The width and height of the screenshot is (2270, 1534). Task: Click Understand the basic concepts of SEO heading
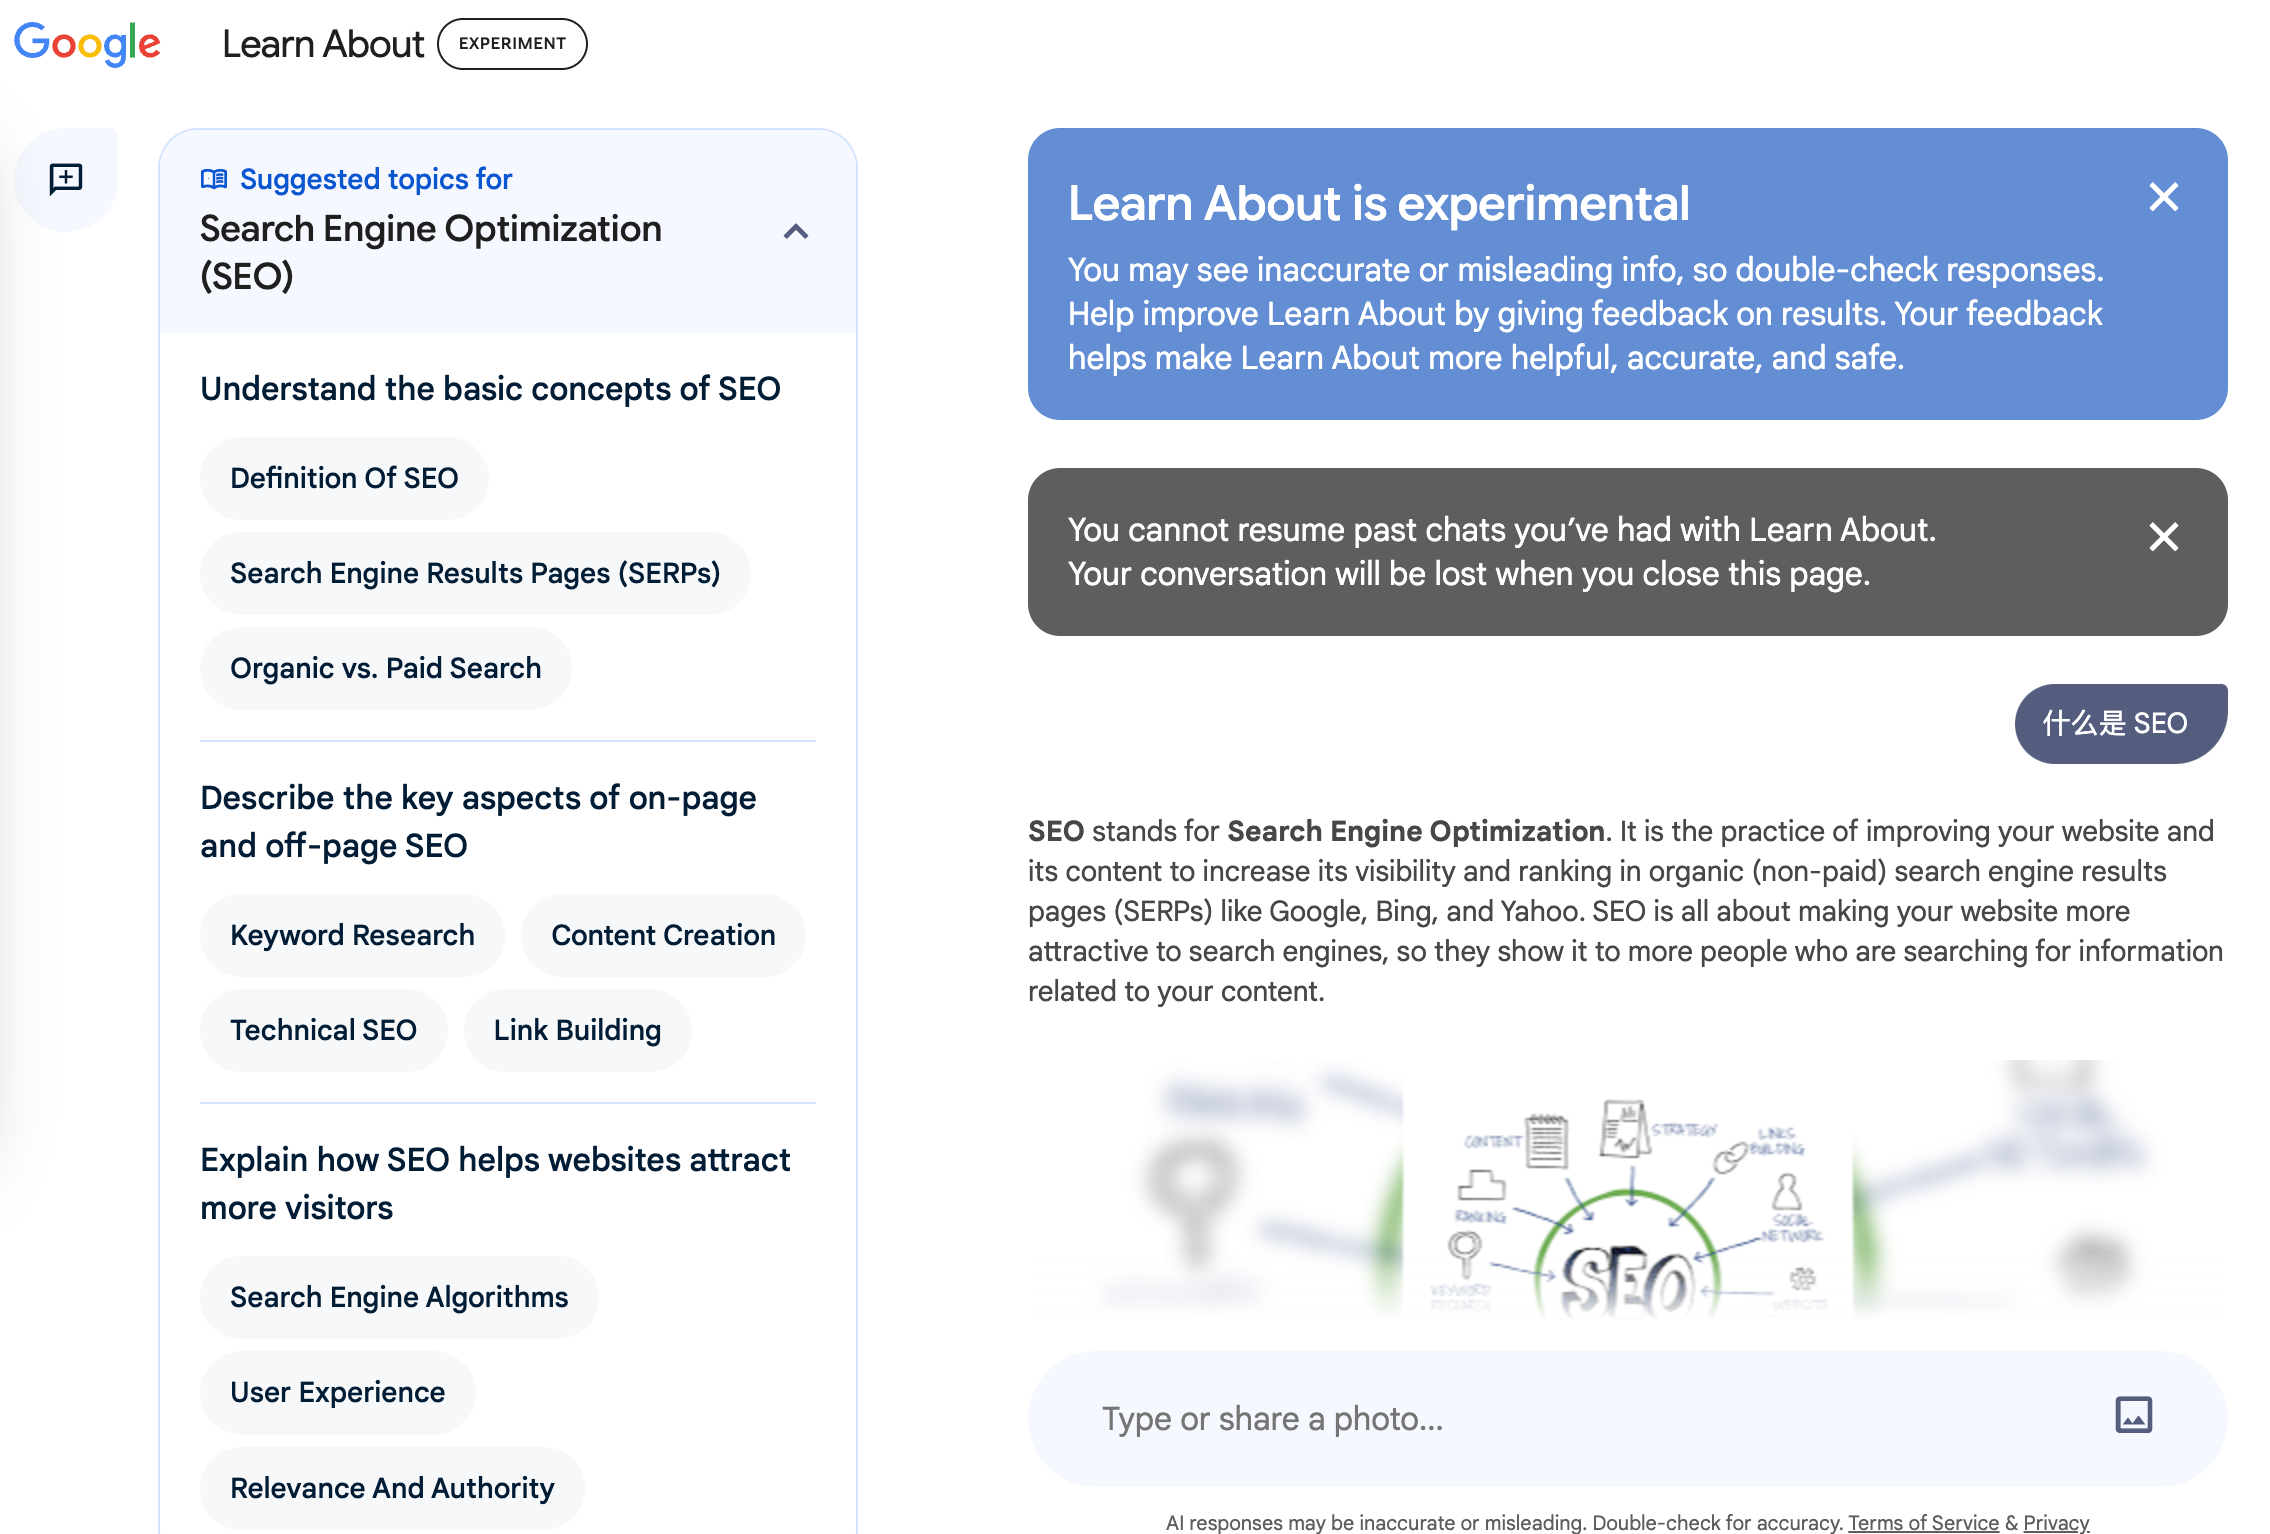click(490, 389)
